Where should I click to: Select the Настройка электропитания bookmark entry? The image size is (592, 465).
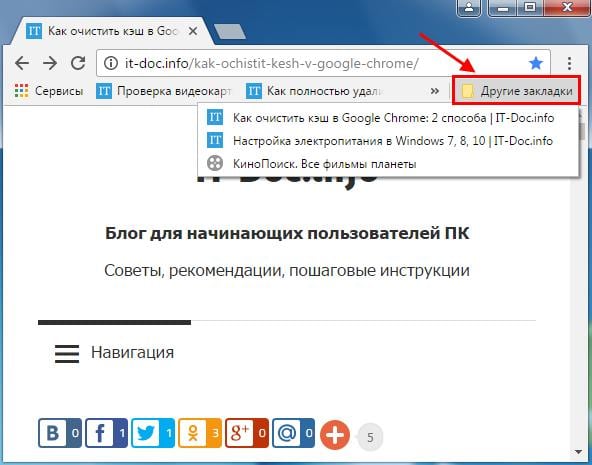click(x=388, y=141)
